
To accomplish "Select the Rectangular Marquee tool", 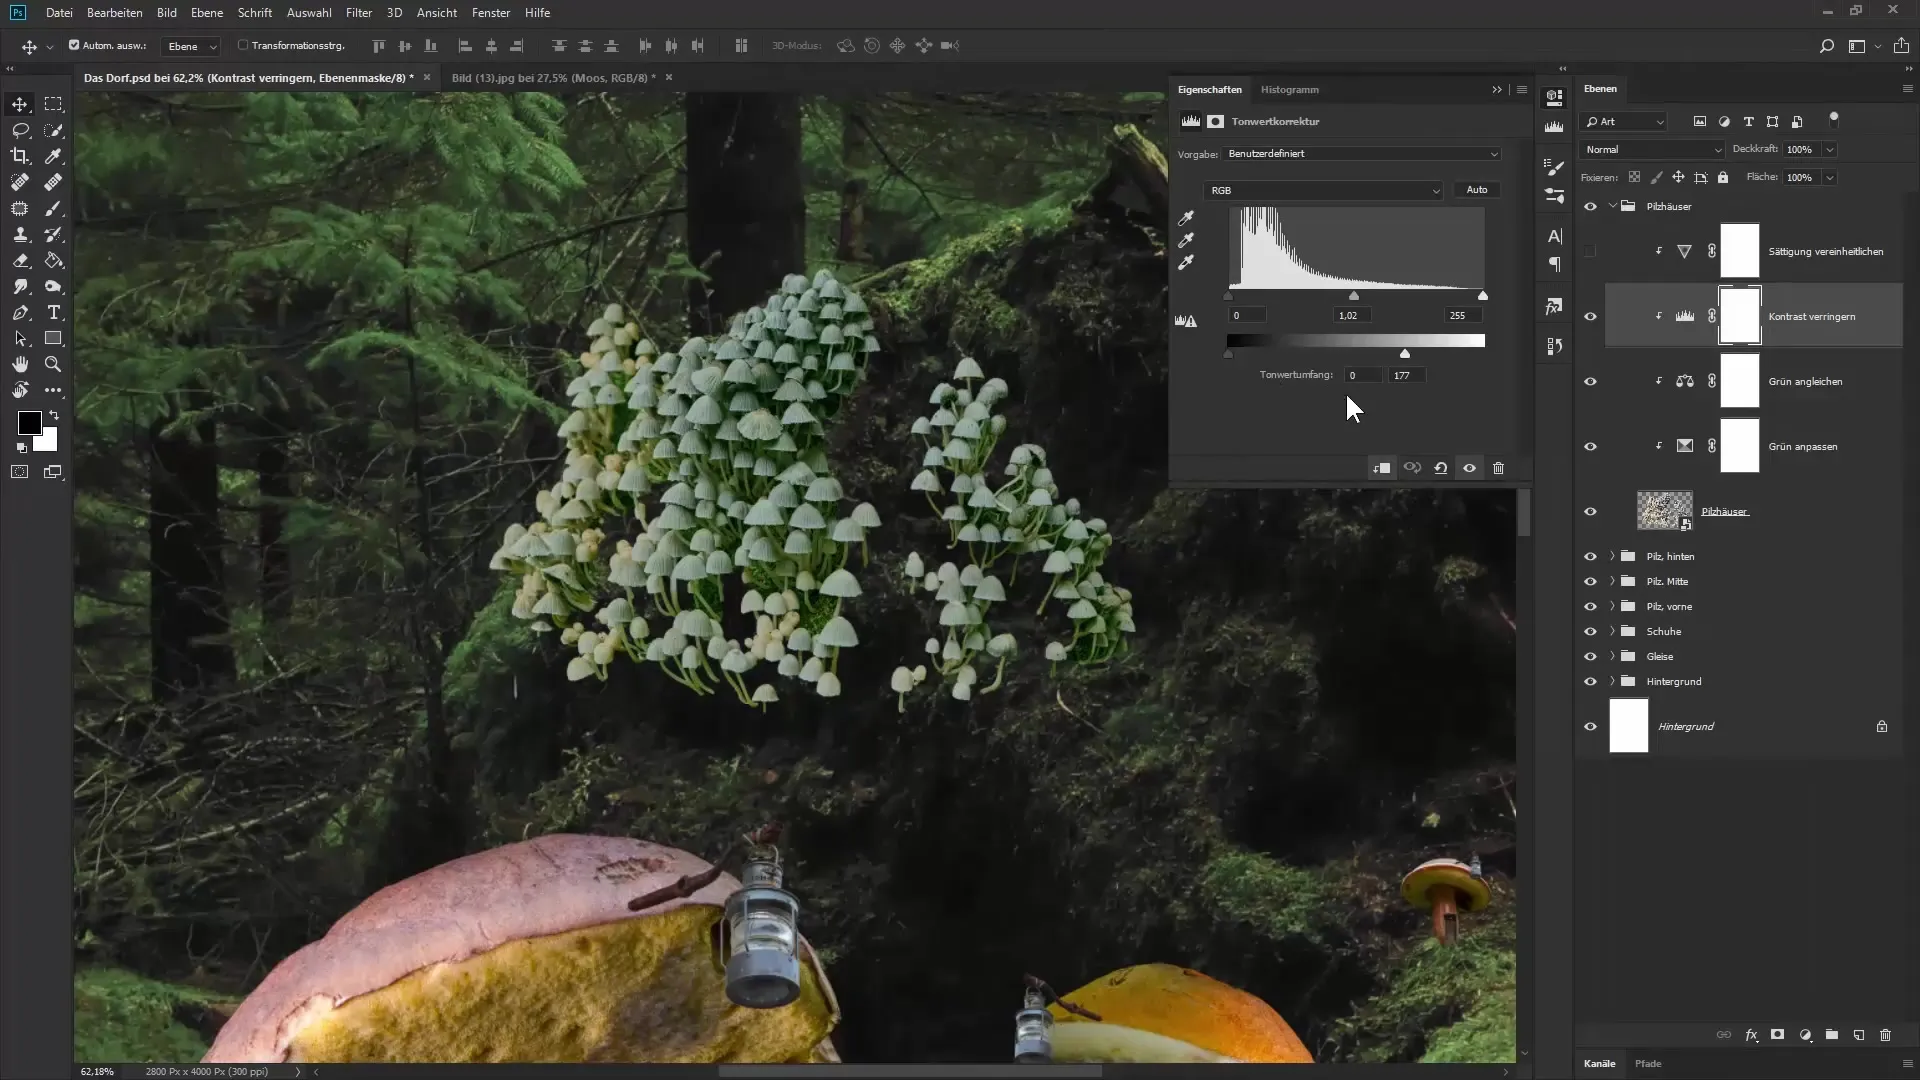I will tap(53, 104).
